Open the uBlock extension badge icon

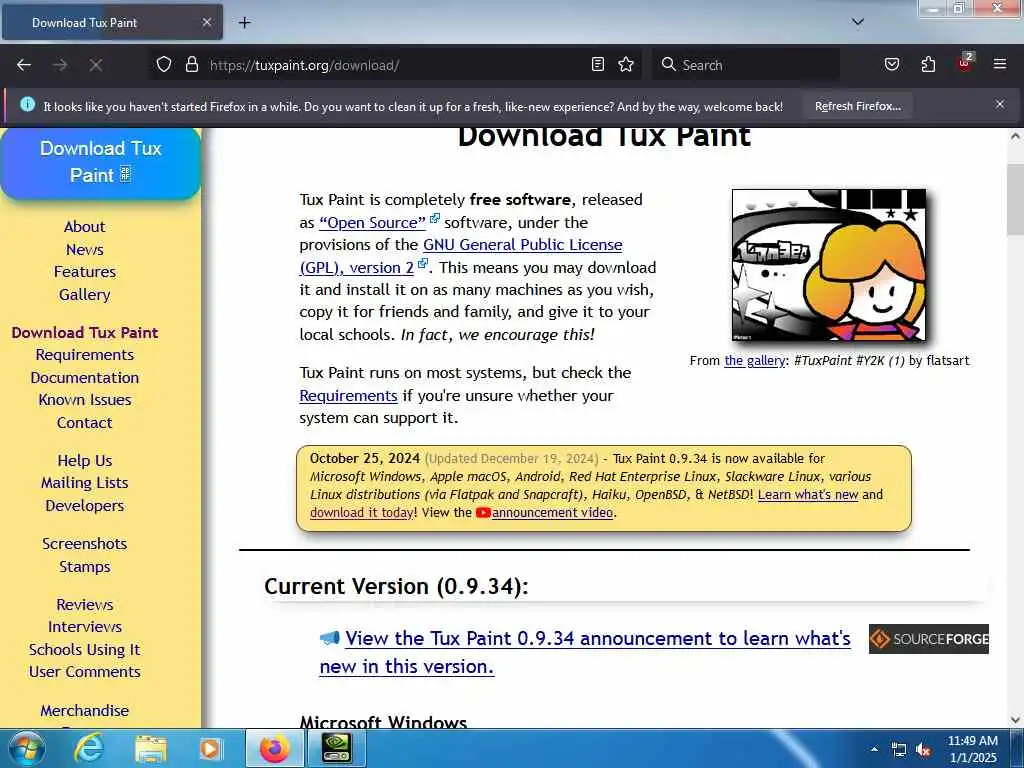click(x=965, y=63)
